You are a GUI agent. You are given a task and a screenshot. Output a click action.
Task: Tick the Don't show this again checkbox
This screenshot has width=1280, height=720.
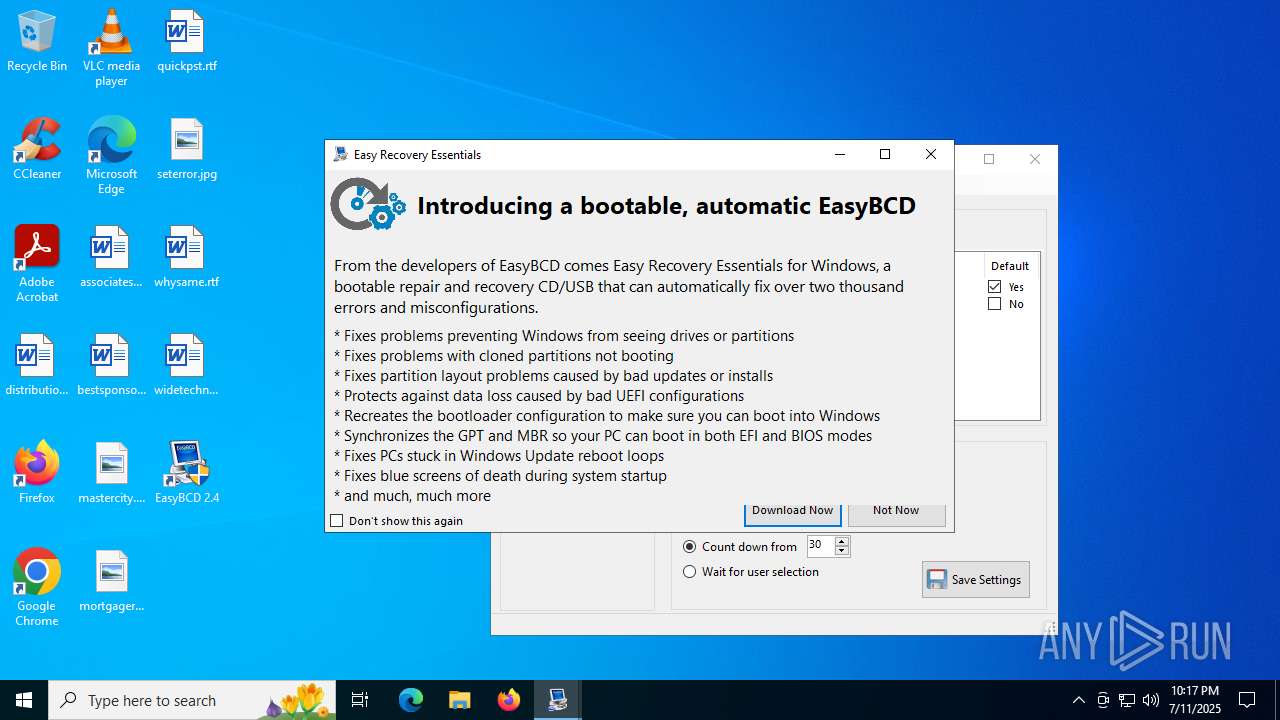click(x=337, y=521)
